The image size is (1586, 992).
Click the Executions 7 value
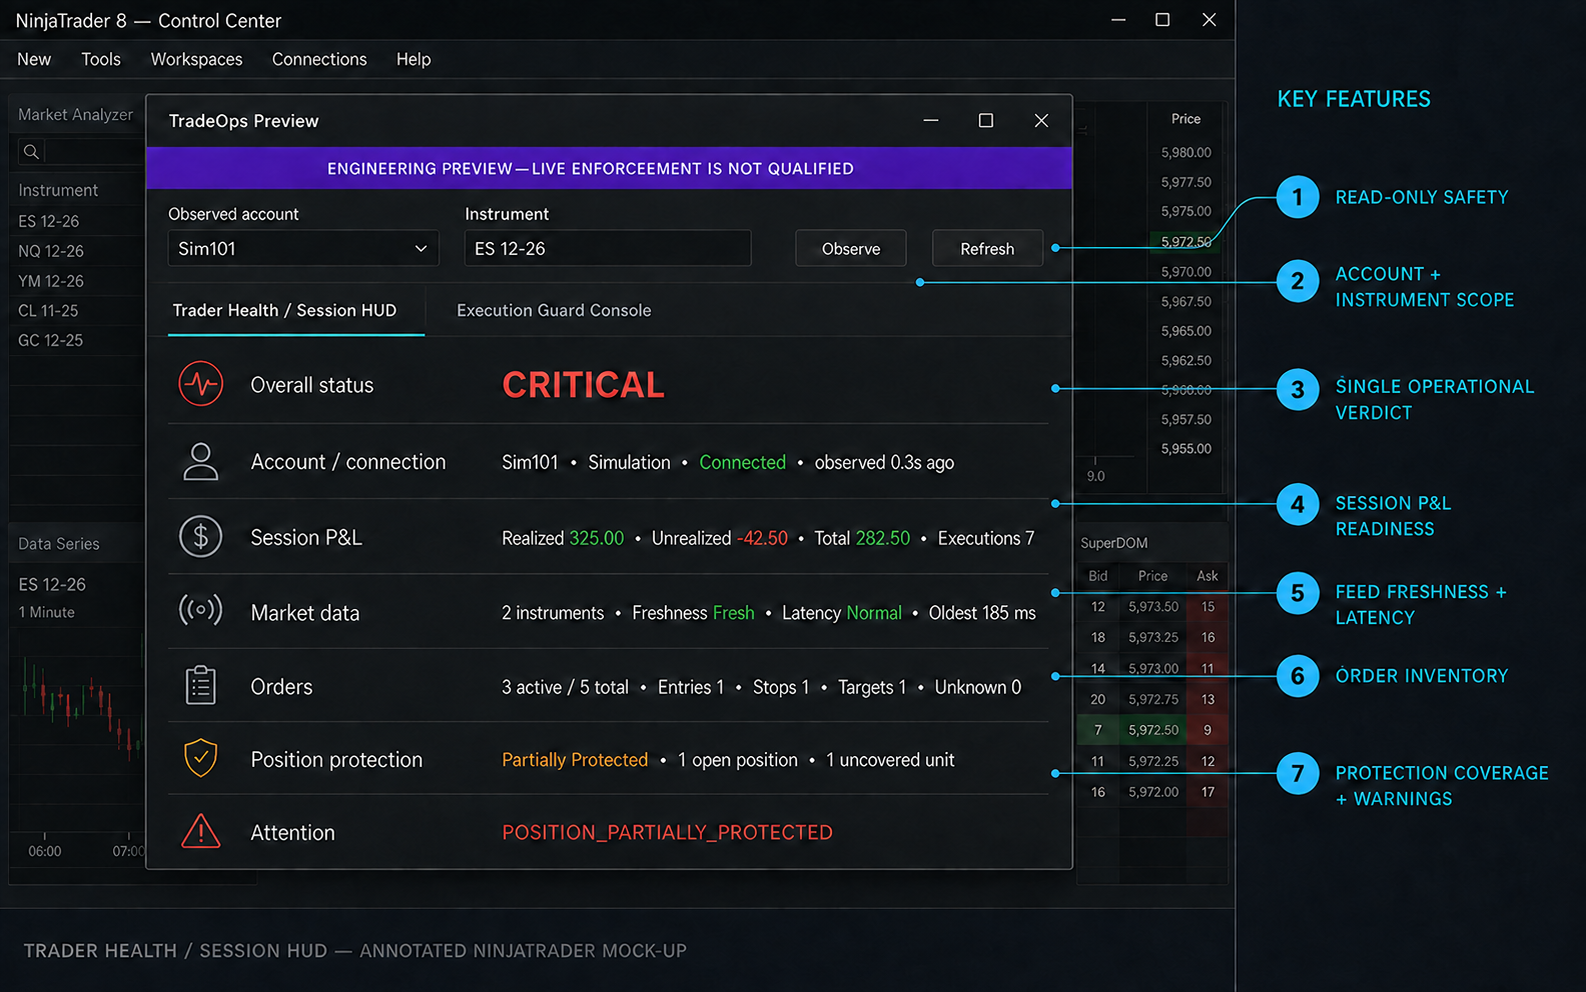click(x=986, y=538)
